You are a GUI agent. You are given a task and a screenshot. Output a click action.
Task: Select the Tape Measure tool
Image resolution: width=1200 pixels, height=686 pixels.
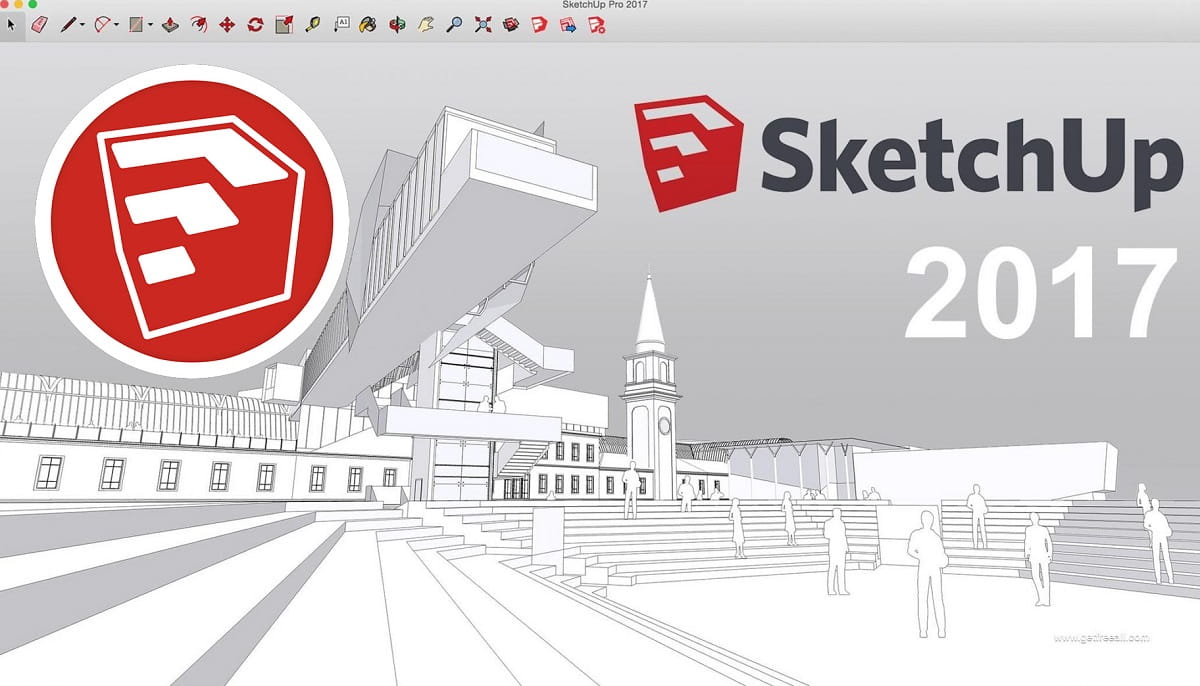pos(313,23)
